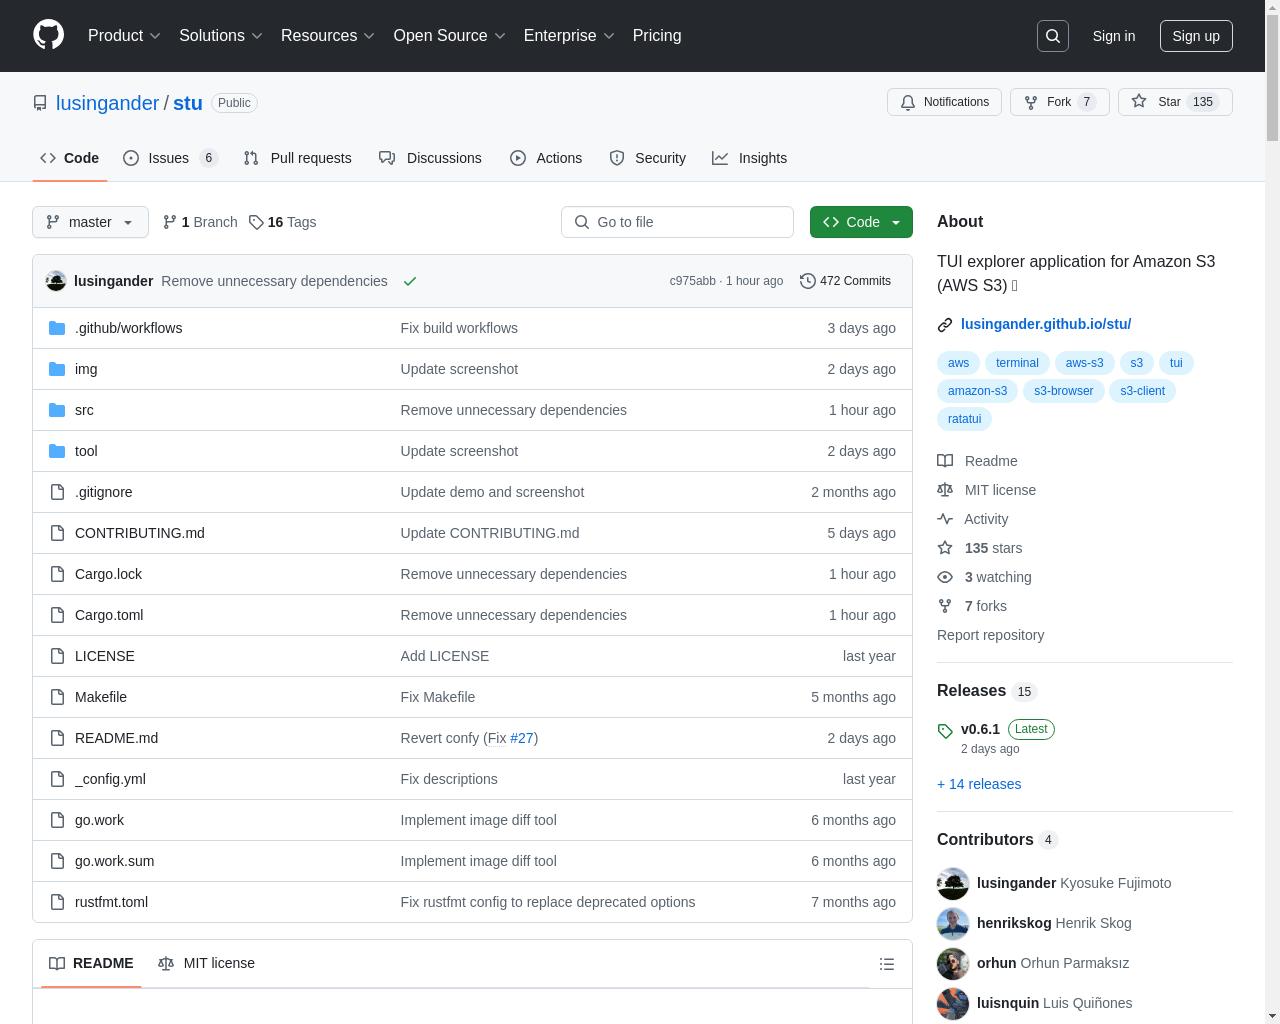Click the Notifications bell button

click(x=944, y=102)
